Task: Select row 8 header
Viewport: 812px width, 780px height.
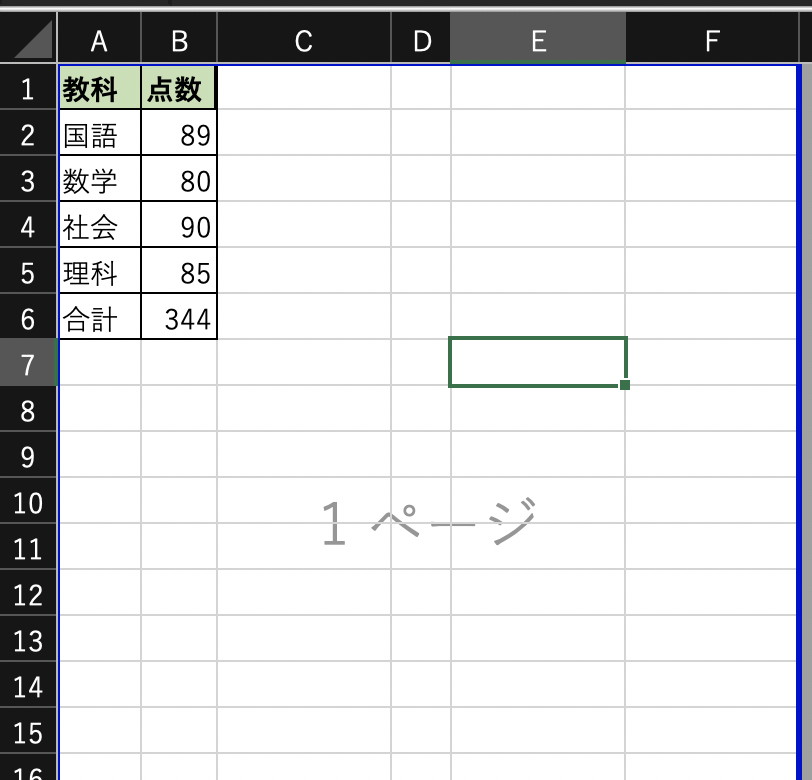Action: coord(28,409)
